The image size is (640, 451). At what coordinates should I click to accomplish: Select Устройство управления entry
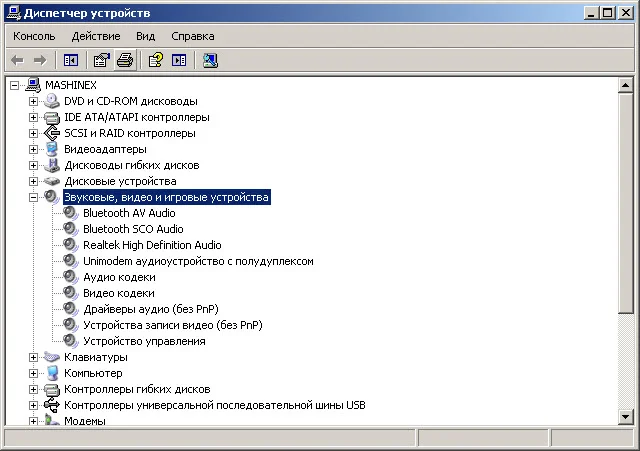pyautogui.click(x=144, y=341)
